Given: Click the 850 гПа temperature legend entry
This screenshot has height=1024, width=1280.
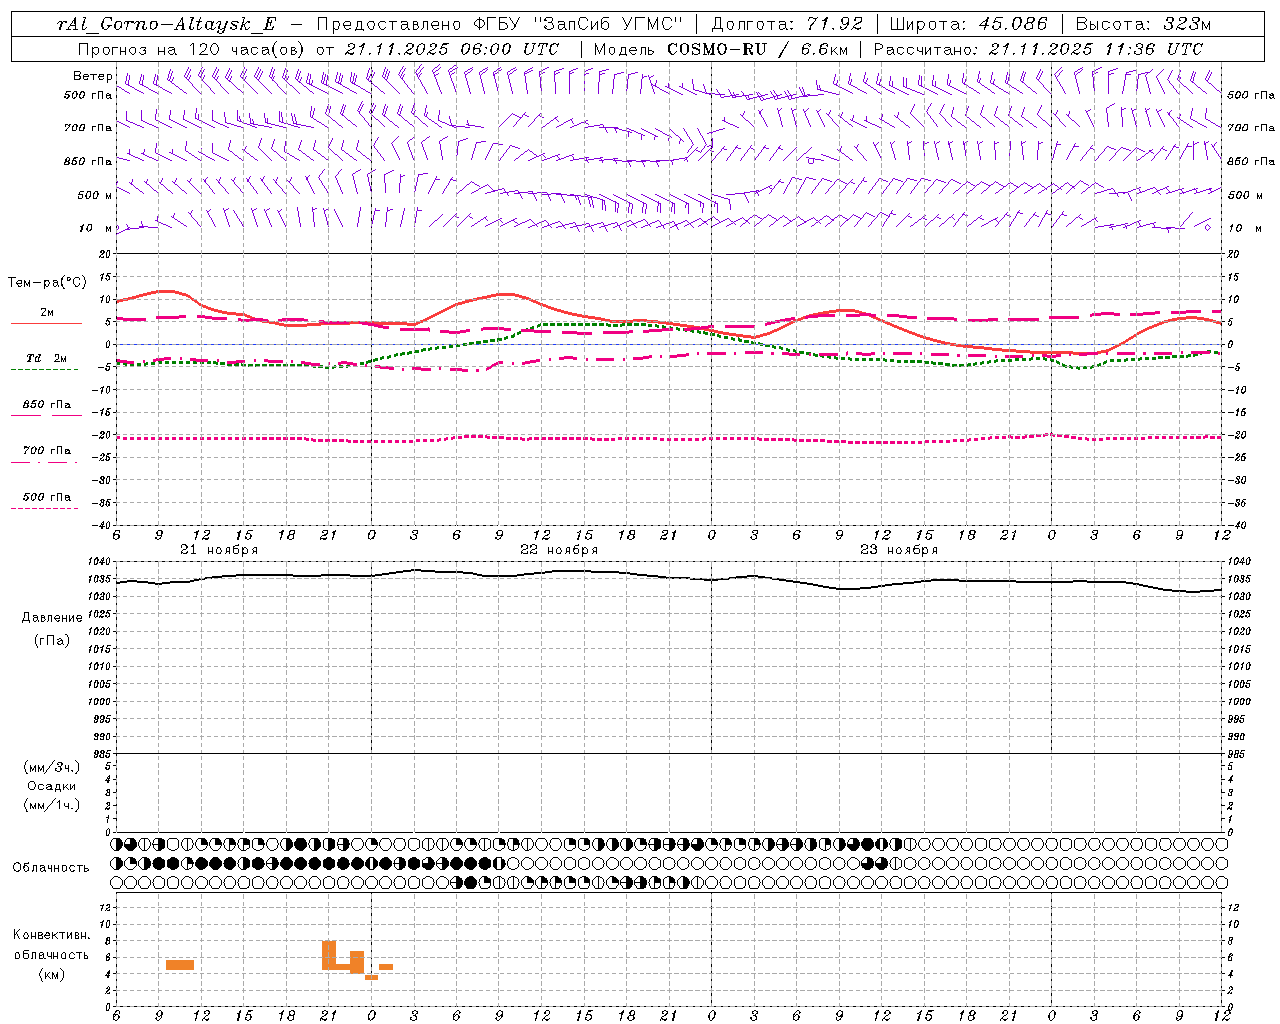Looking at the screenshot, I should click(46, 408).
